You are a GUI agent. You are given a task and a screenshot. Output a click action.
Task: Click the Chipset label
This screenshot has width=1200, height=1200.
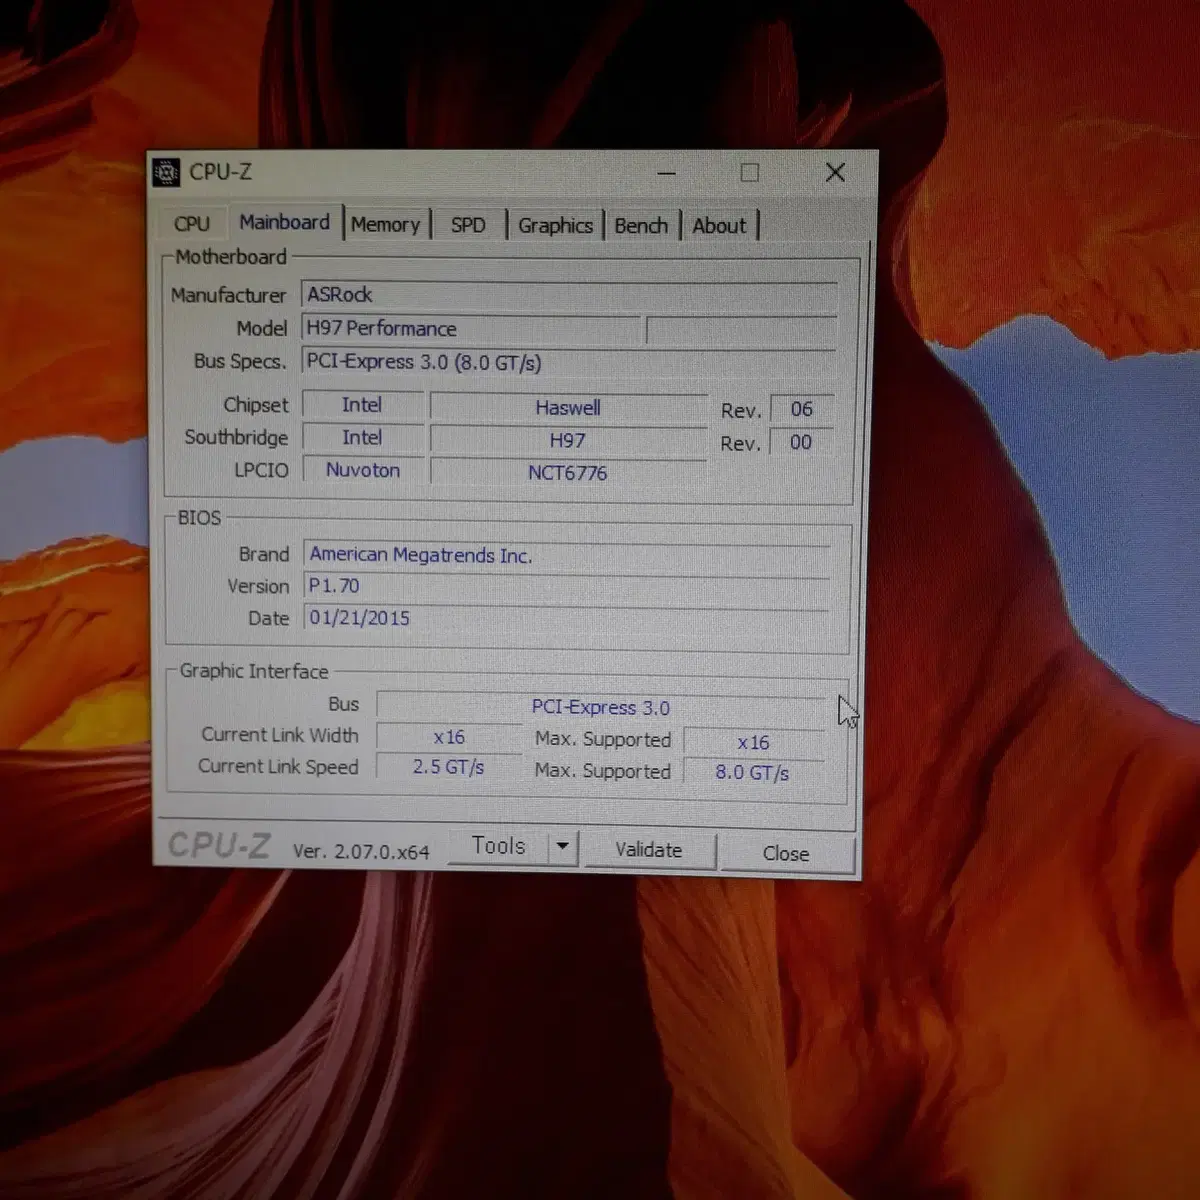tap(256, 405)
